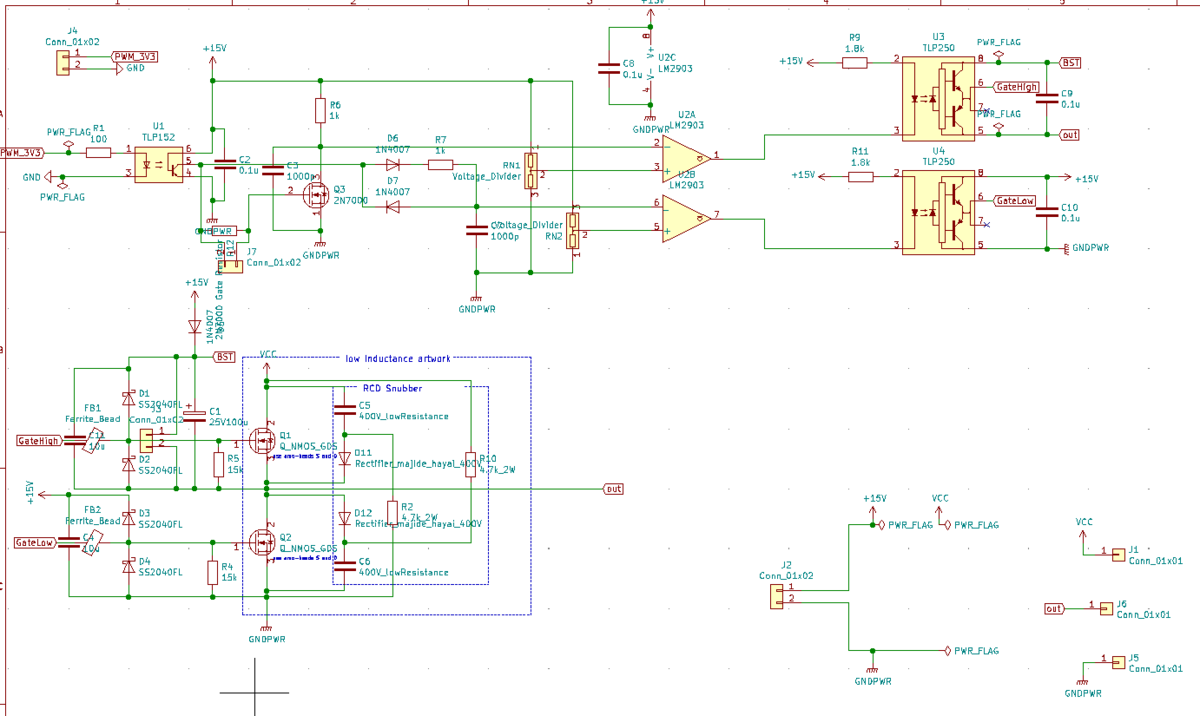This screenshot has width=1200, height=716.
Task: Select resistor R5 15k symbol
Action: [x=219, y=464]
